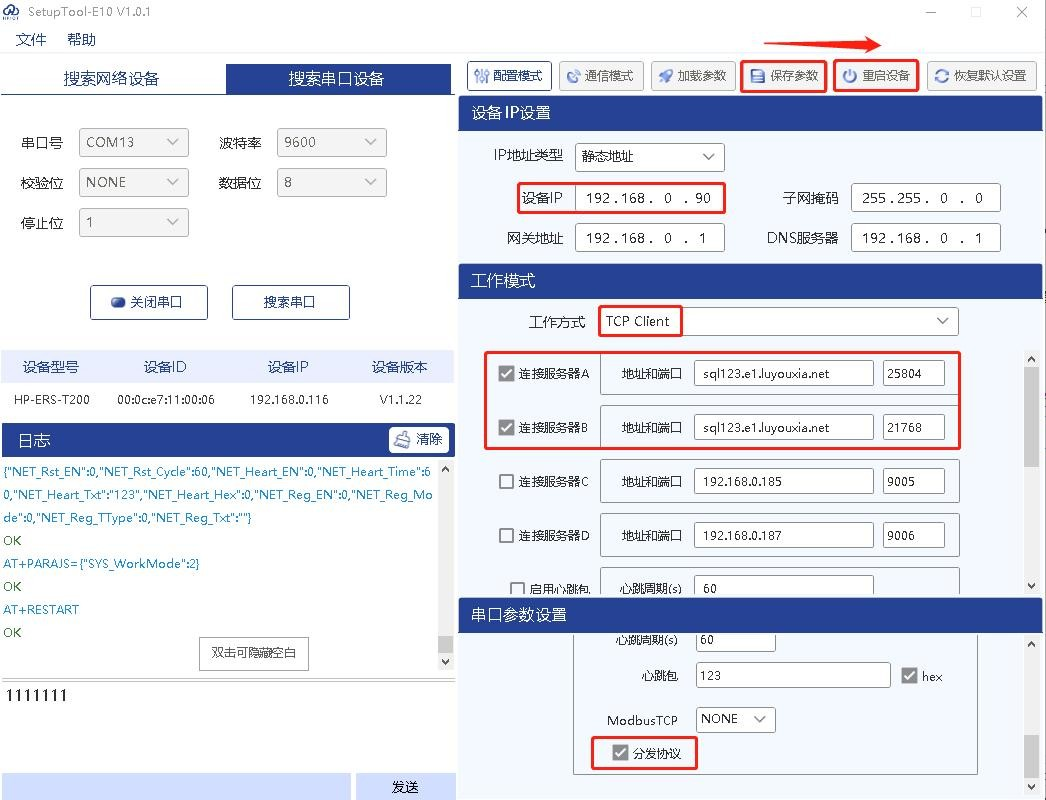The width and height of the screenshot is (1046, 800).
Task: Uncheck 连接服务器A checkbox
Action: coord(506,374)
